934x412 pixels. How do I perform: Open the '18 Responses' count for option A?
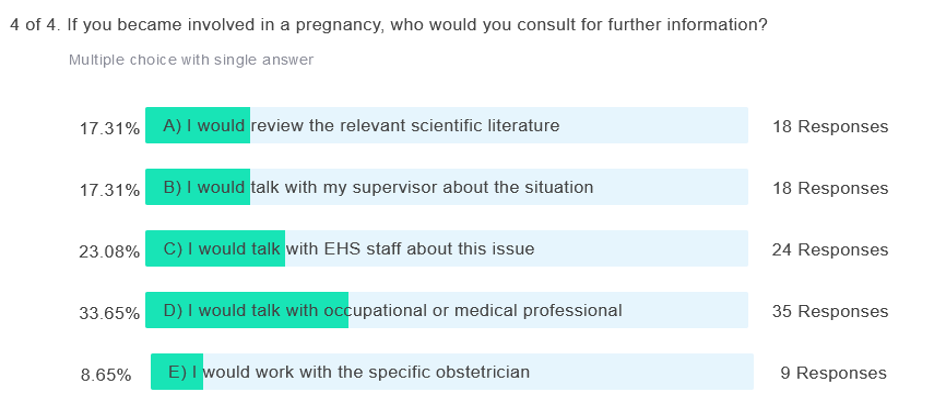[x=830, y=126]
